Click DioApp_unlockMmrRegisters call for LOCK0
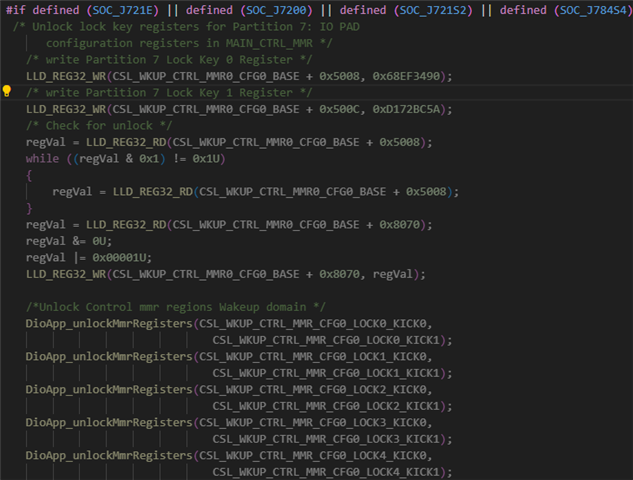The height and width of the screenshot is (480, 633). 109,324
